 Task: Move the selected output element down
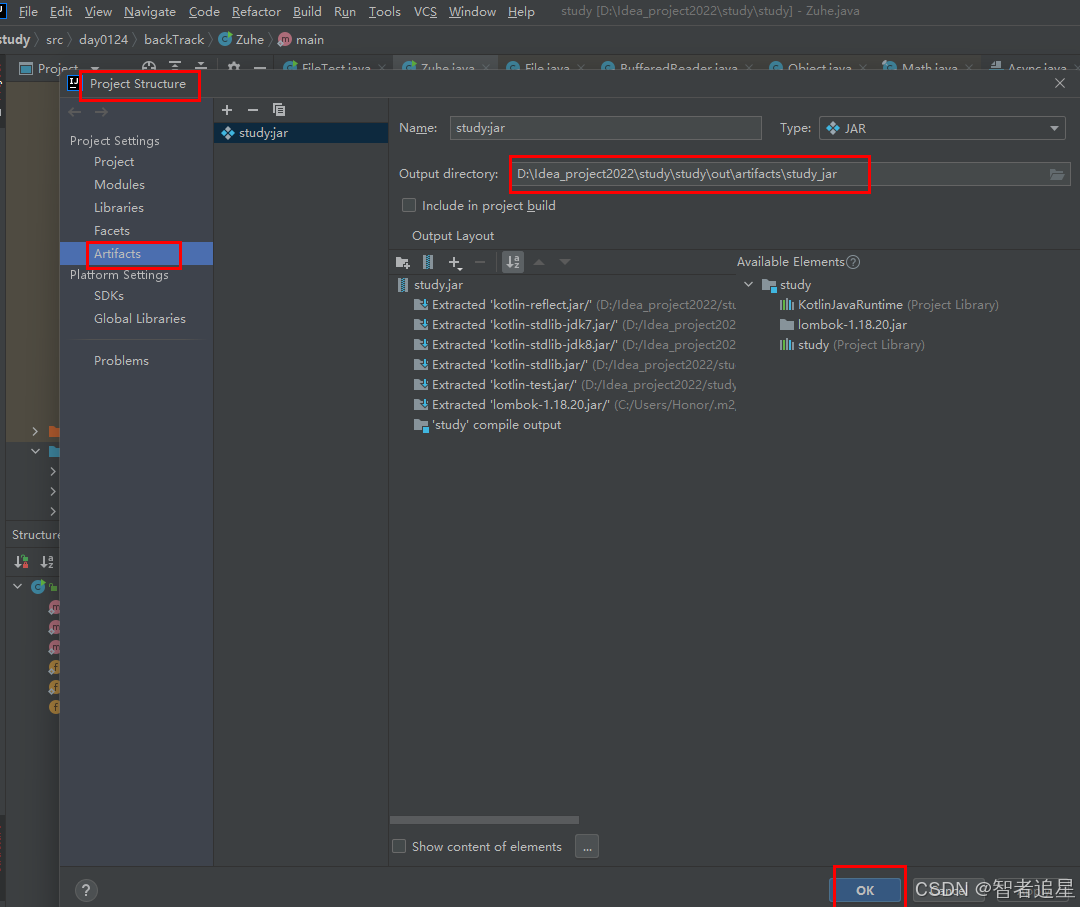565,262
